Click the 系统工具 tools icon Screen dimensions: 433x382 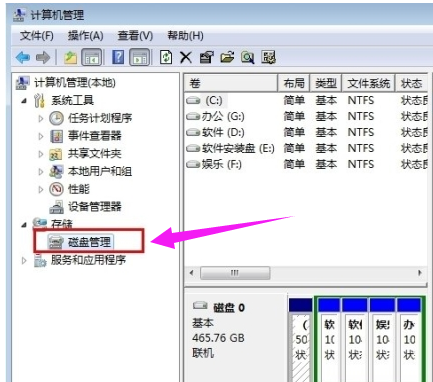pyautogui.click(x=39, y=100)
